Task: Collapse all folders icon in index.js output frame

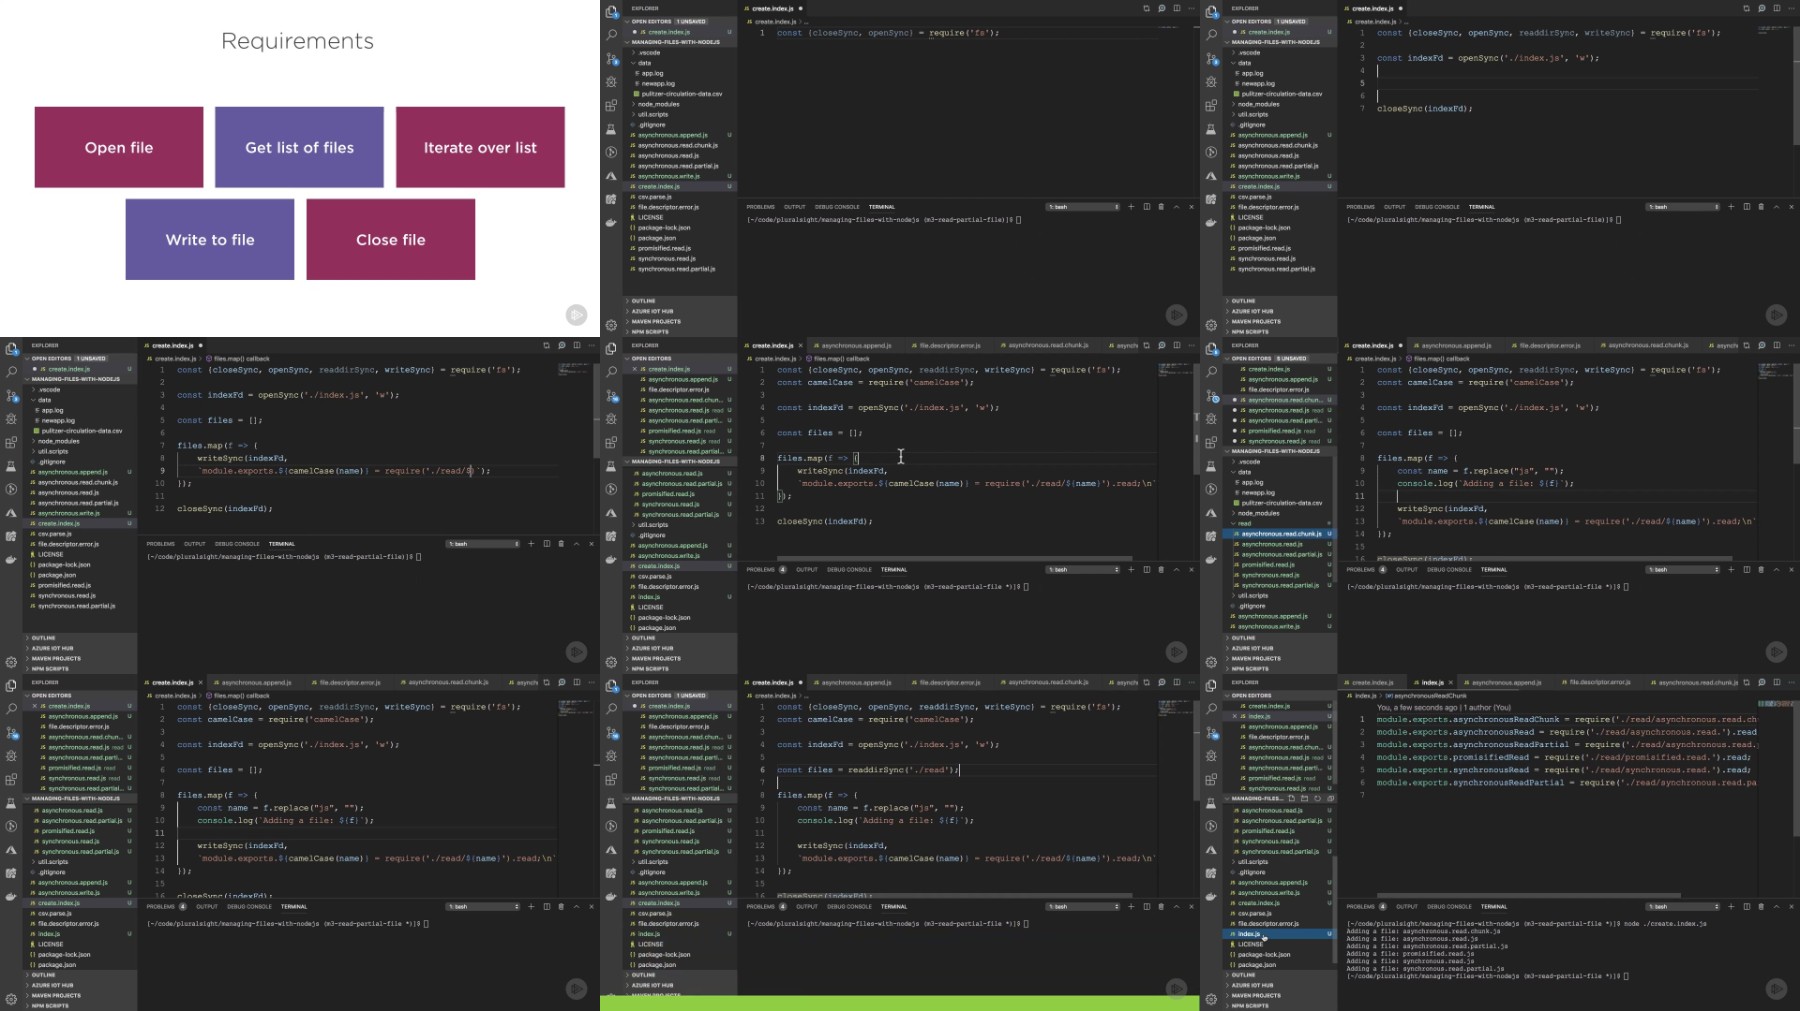Action: pos(1329,799)
